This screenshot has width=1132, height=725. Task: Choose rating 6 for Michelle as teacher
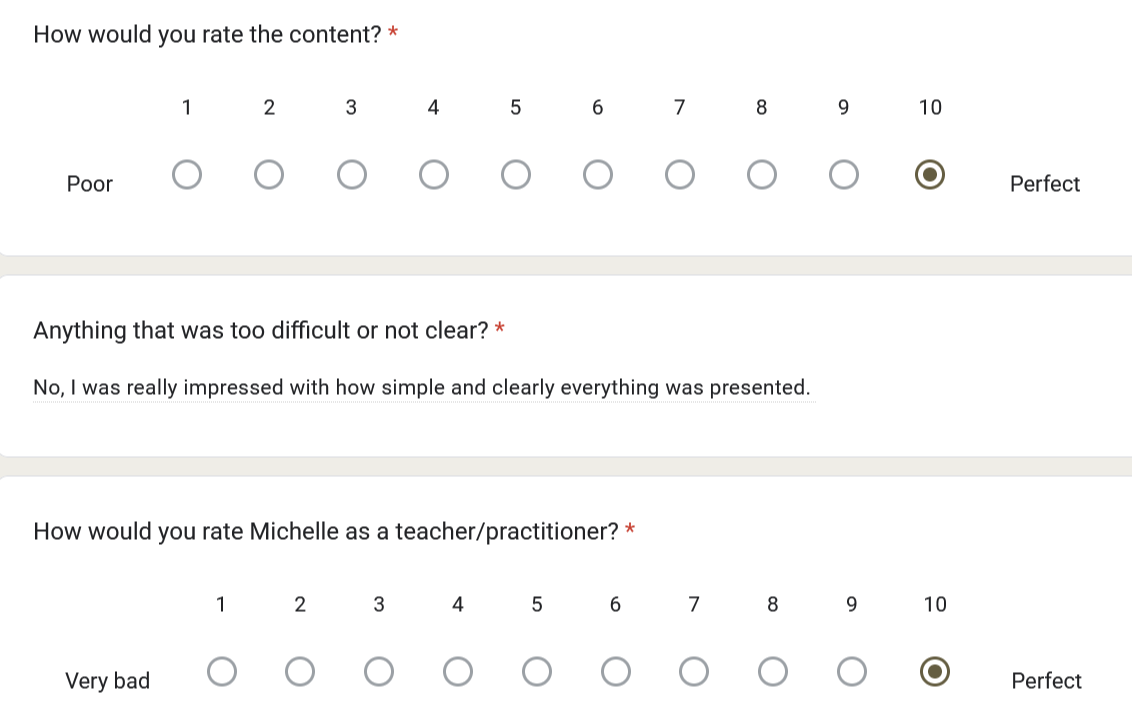pyautogui.click(x=615, y=672)
